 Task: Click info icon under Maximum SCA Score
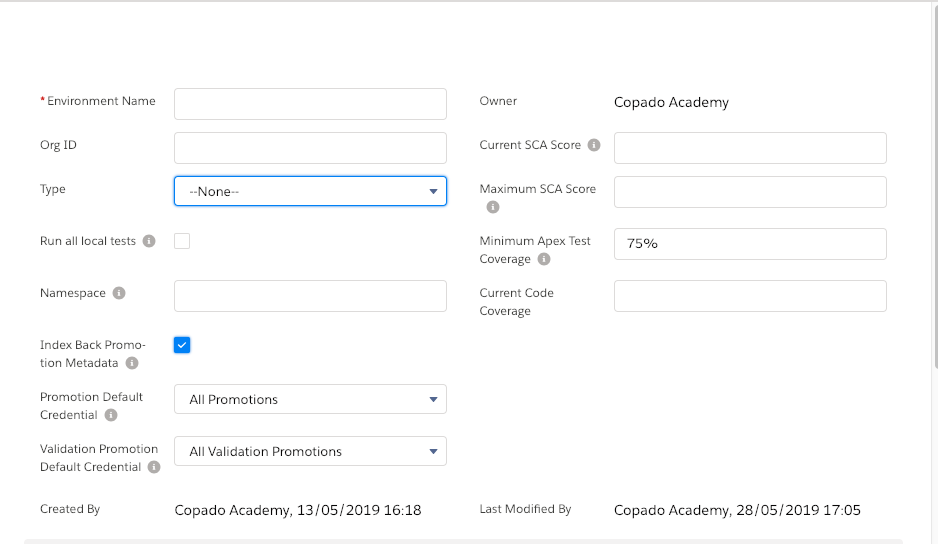[493, 206]
